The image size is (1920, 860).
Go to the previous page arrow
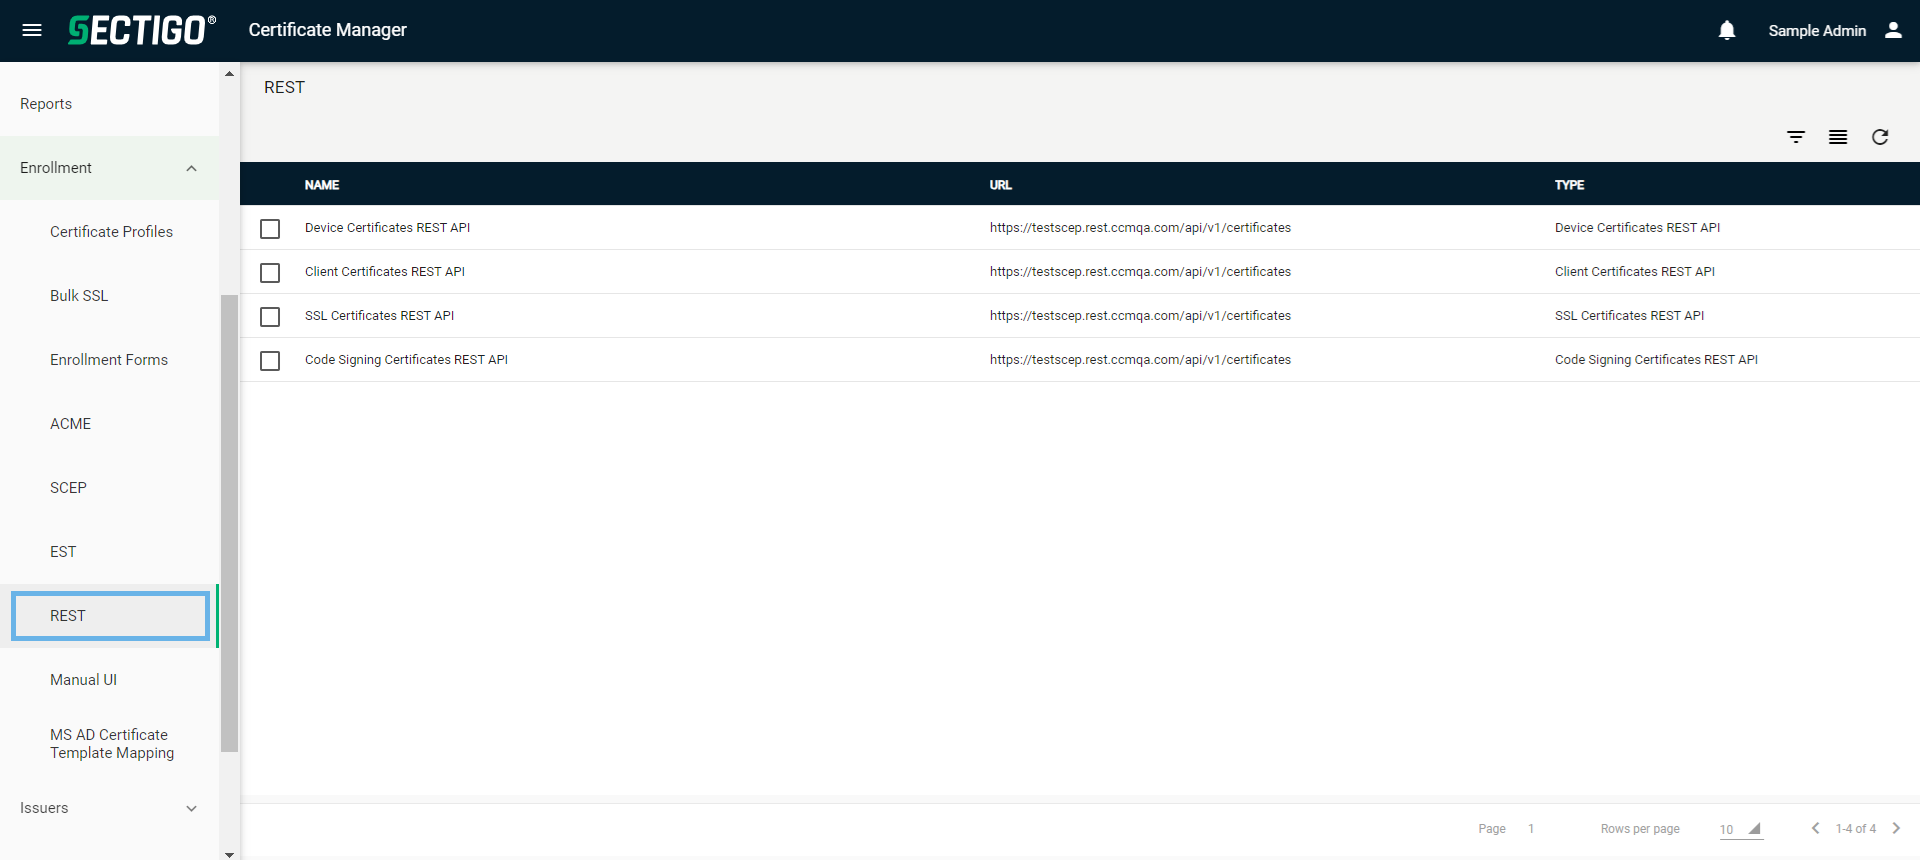pos(1815,828)
